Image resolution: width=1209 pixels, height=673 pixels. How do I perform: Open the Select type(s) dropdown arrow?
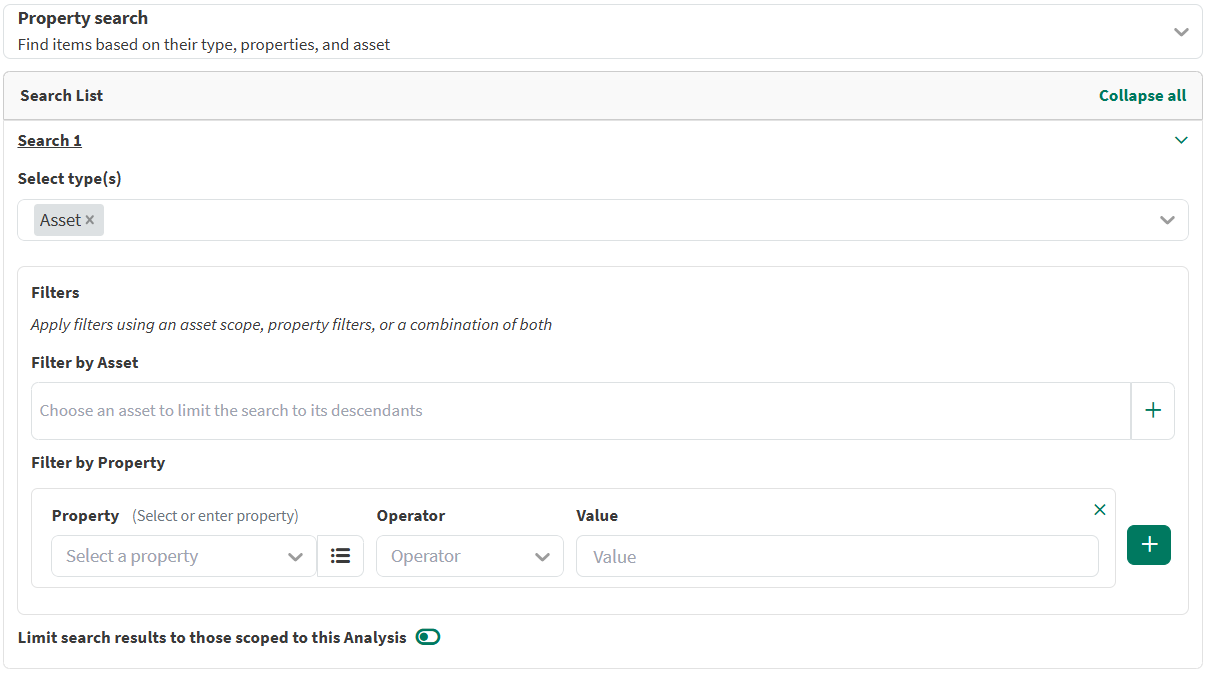point(1167,220)
